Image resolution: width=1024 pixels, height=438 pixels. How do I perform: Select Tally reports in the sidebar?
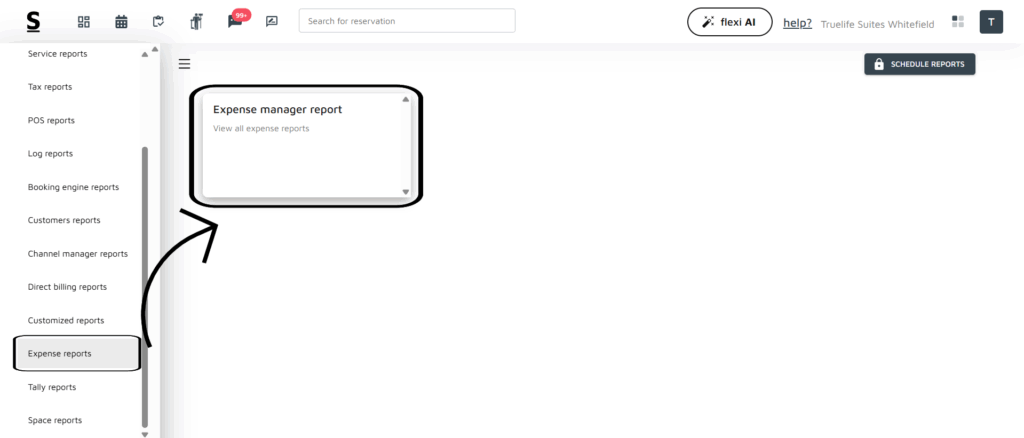point(52,387)
